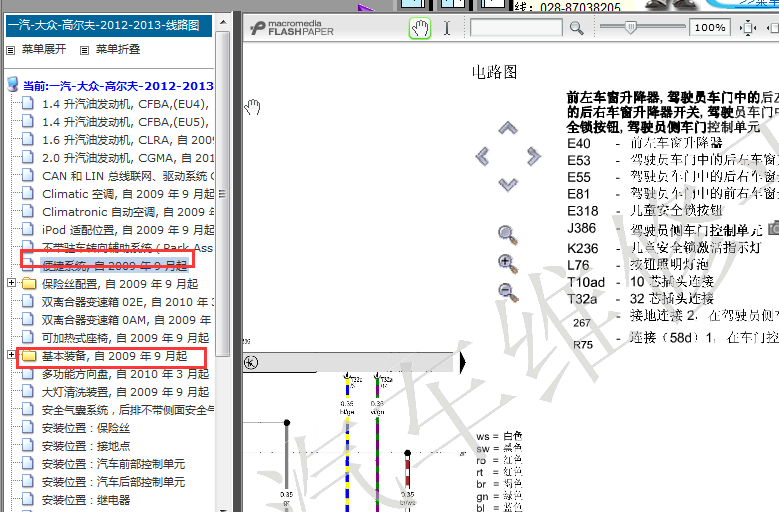This screenshot has height=512, width=779.
Task: Click the 100% zoom percentage box
Action: coord(709,28)
